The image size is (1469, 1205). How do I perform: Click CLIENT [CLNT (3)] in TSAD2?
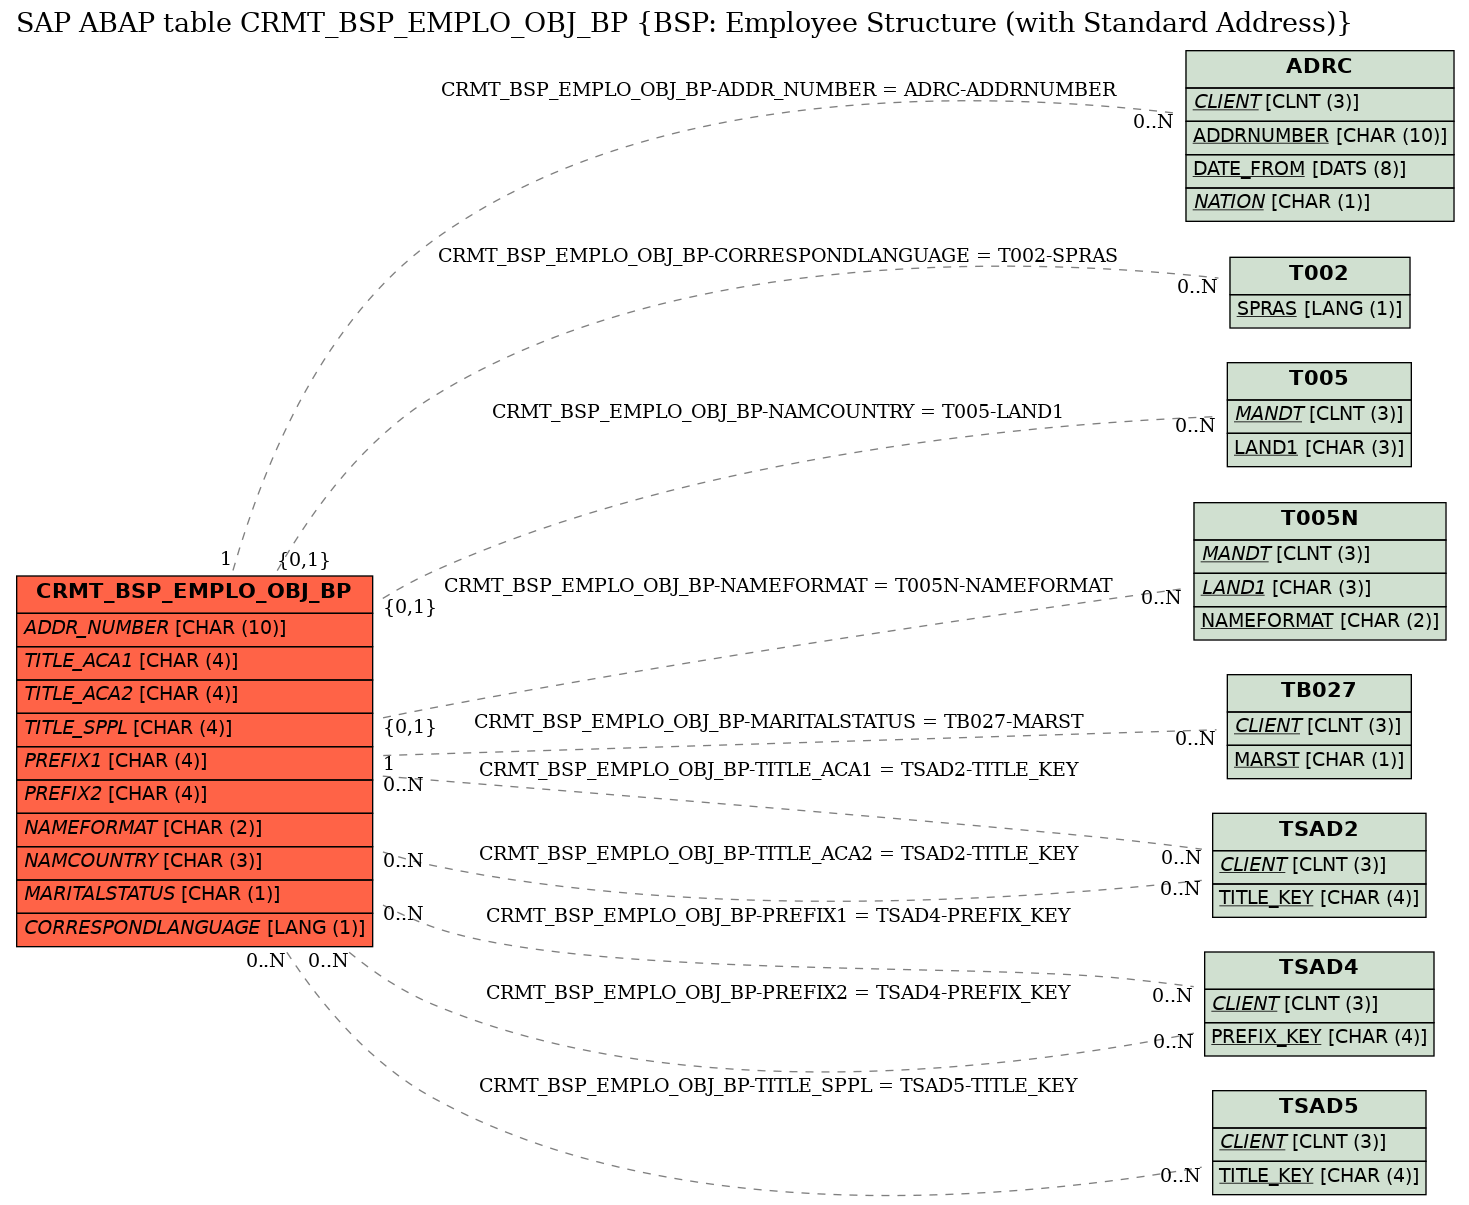tap(1319, 866)
